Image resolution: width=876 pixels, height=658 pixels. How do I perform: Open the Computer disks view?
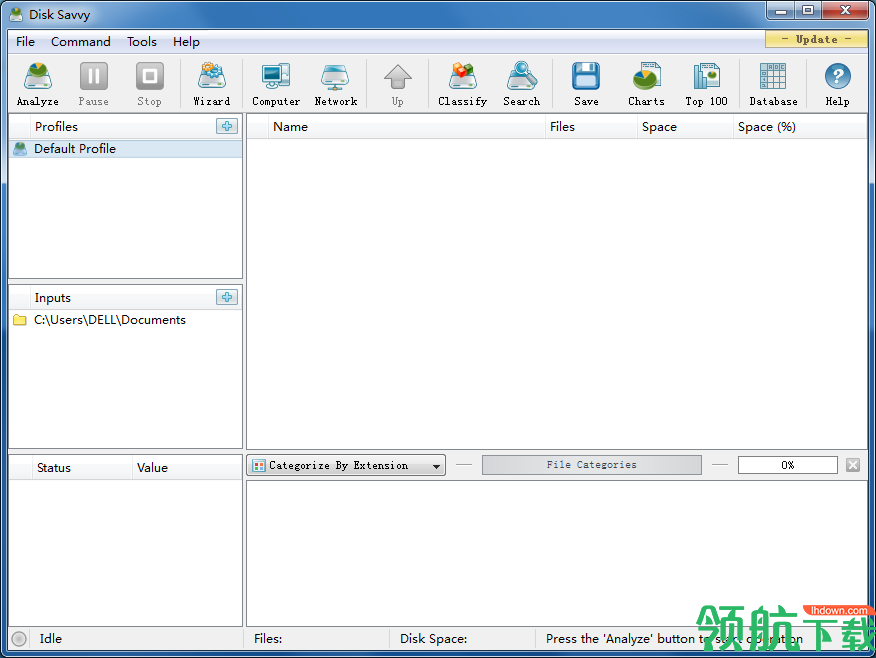click(276, 84)
